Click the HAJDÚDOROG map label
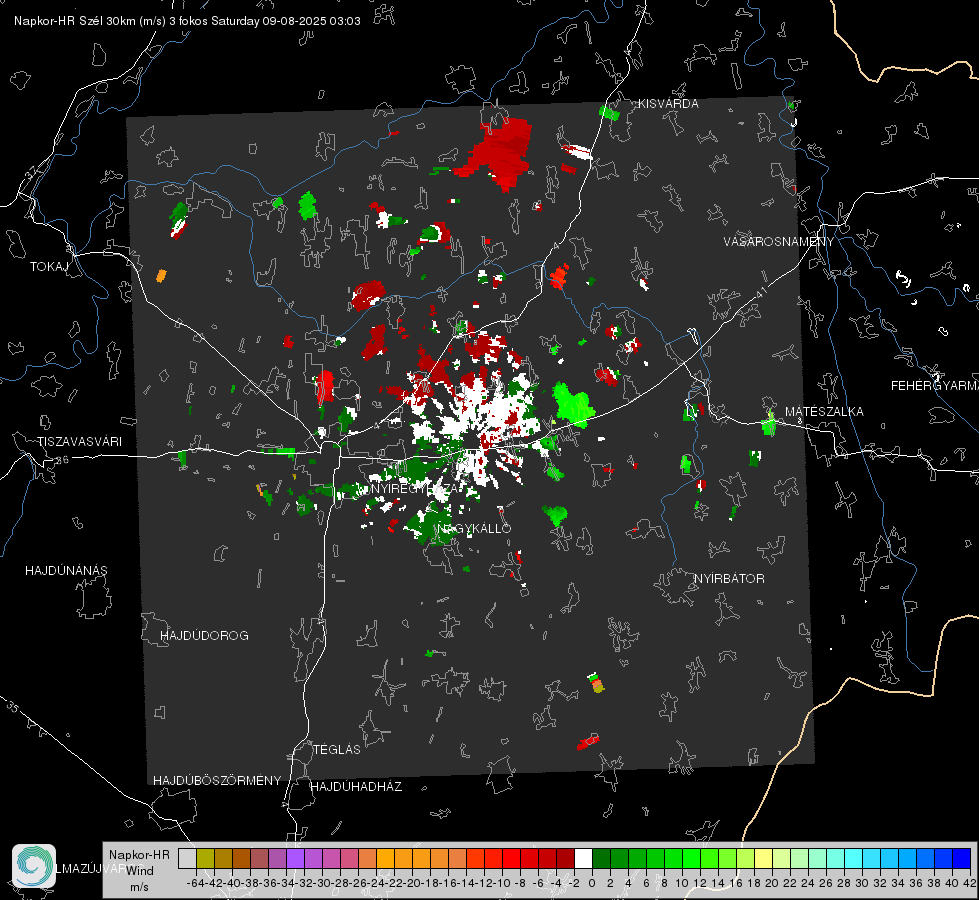Image resolution: width=979 pixels, height=900 pixels. (x=204, y=636)
